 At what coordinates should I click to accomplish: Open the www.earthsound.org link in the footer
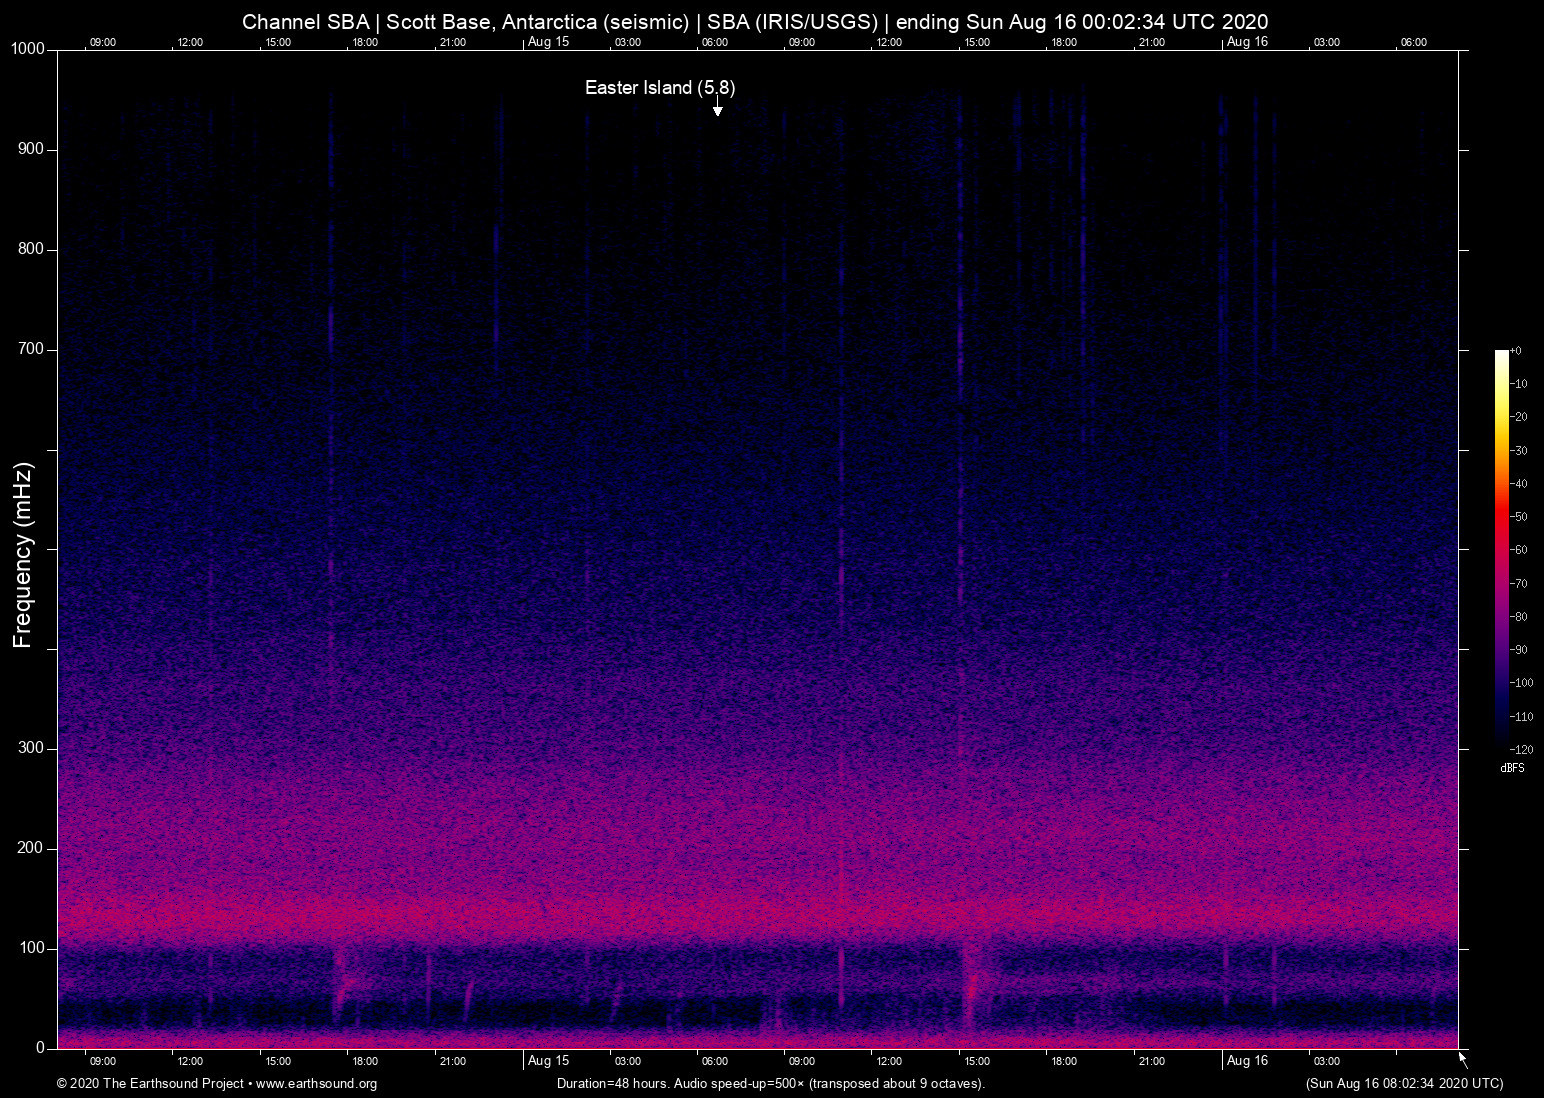point(316,1084)
